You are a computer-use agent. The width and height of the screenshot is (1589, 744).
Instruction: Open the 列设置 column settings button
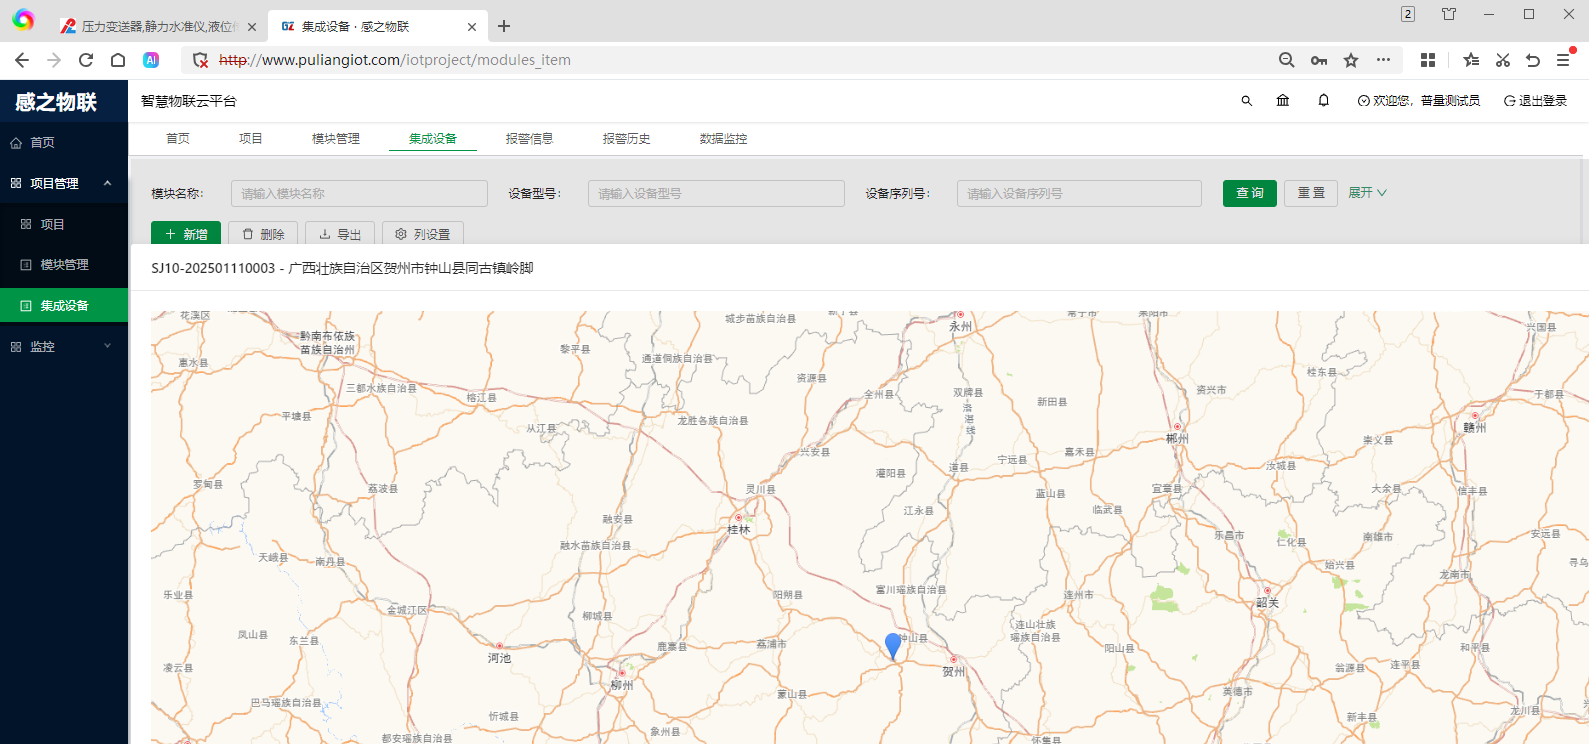(422, 234)
